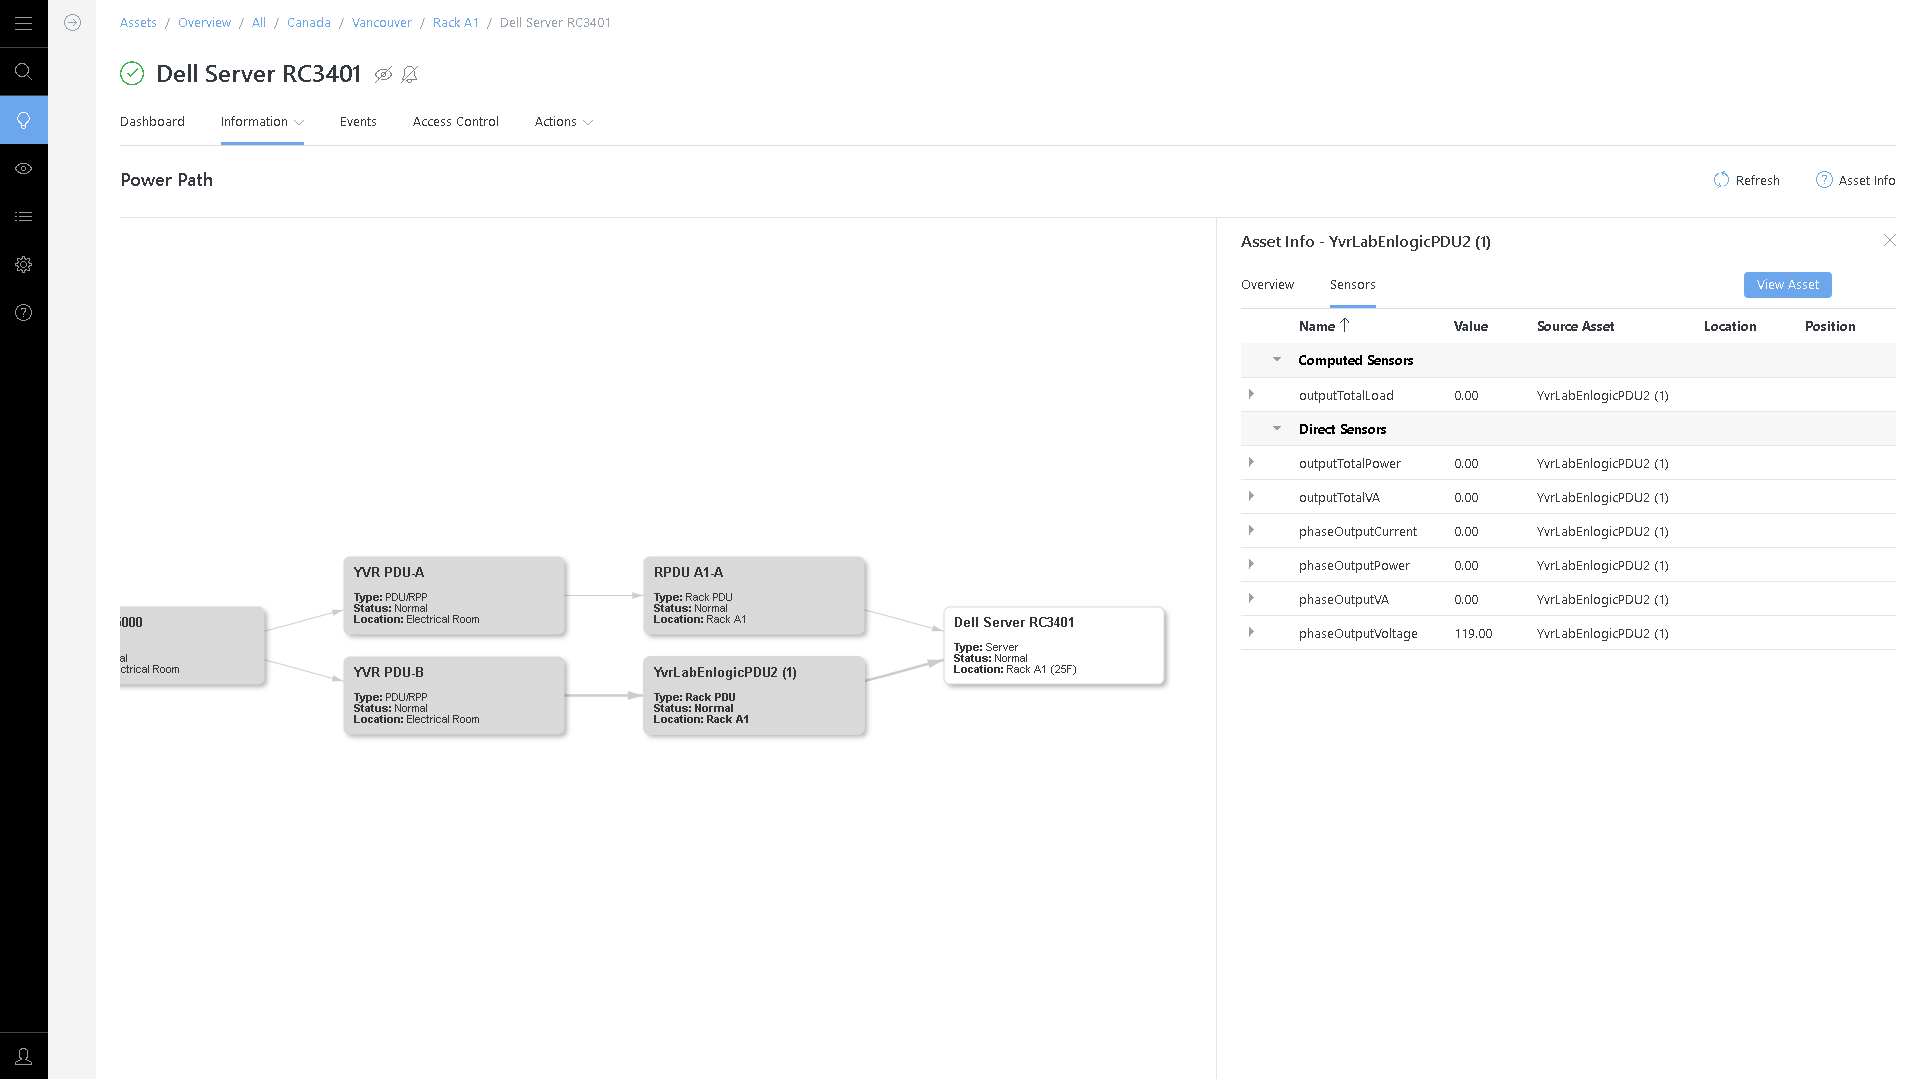Select the YVR PDU-B node in diagram

454,695
